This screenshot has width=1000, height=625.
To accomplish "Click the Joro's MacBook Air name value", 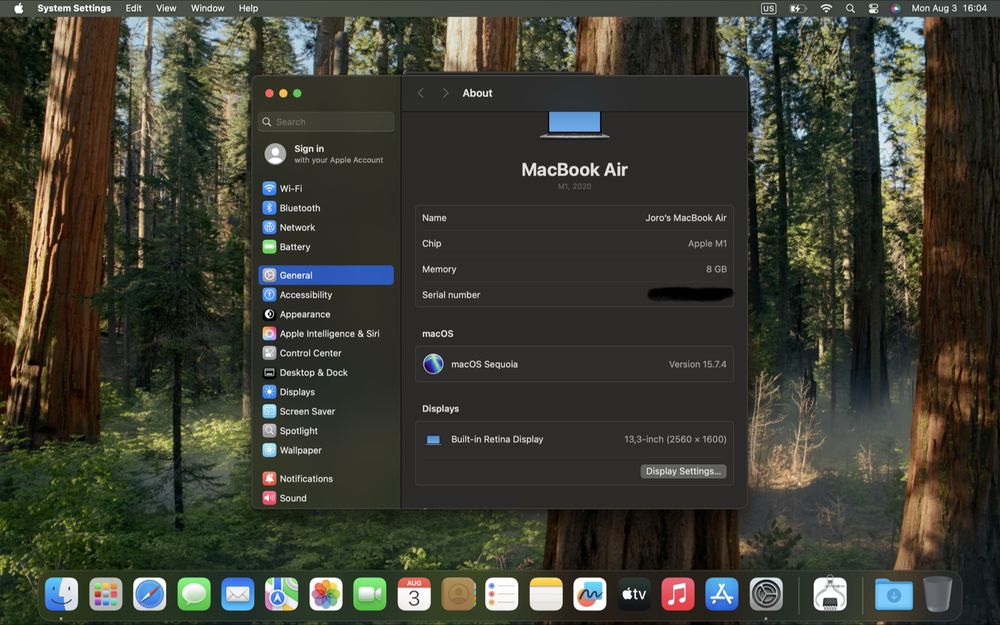I will (x=686, y=217).
